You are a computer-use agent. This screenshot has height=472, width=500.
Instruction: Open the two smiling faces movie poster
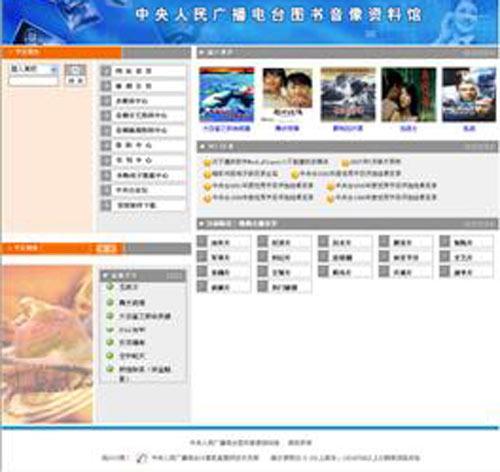coord(288,92)
